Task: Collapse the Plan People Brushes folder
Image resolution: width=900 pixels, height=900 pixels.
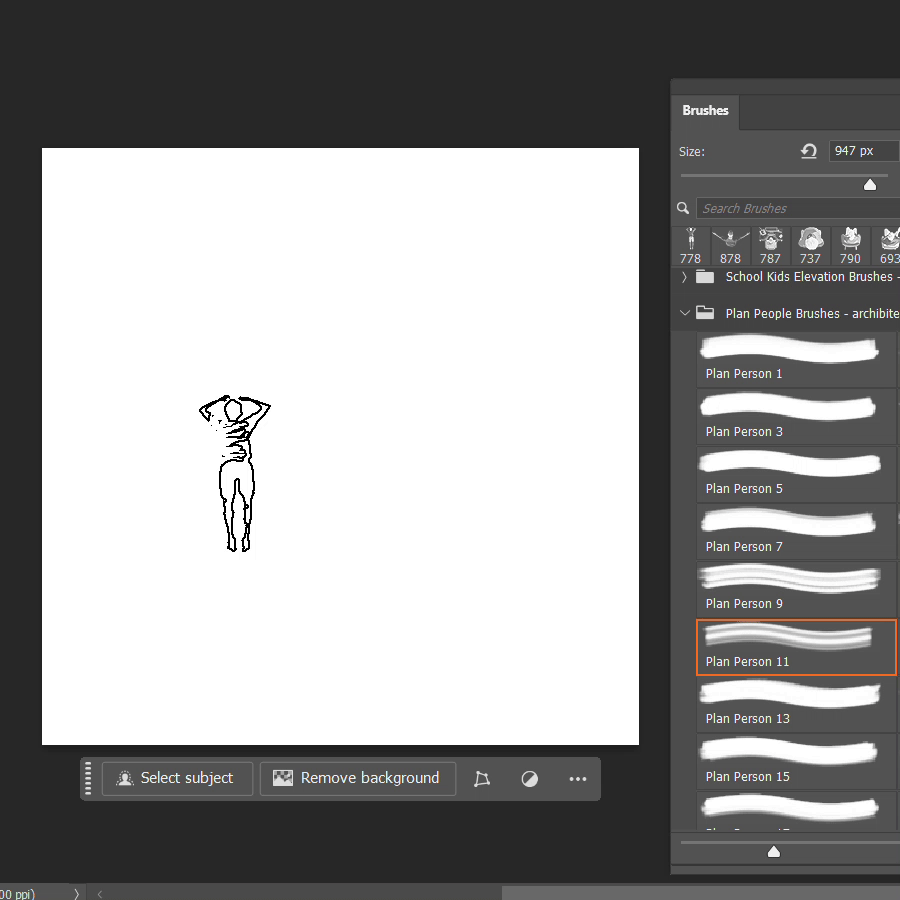Action: (685, 313)
